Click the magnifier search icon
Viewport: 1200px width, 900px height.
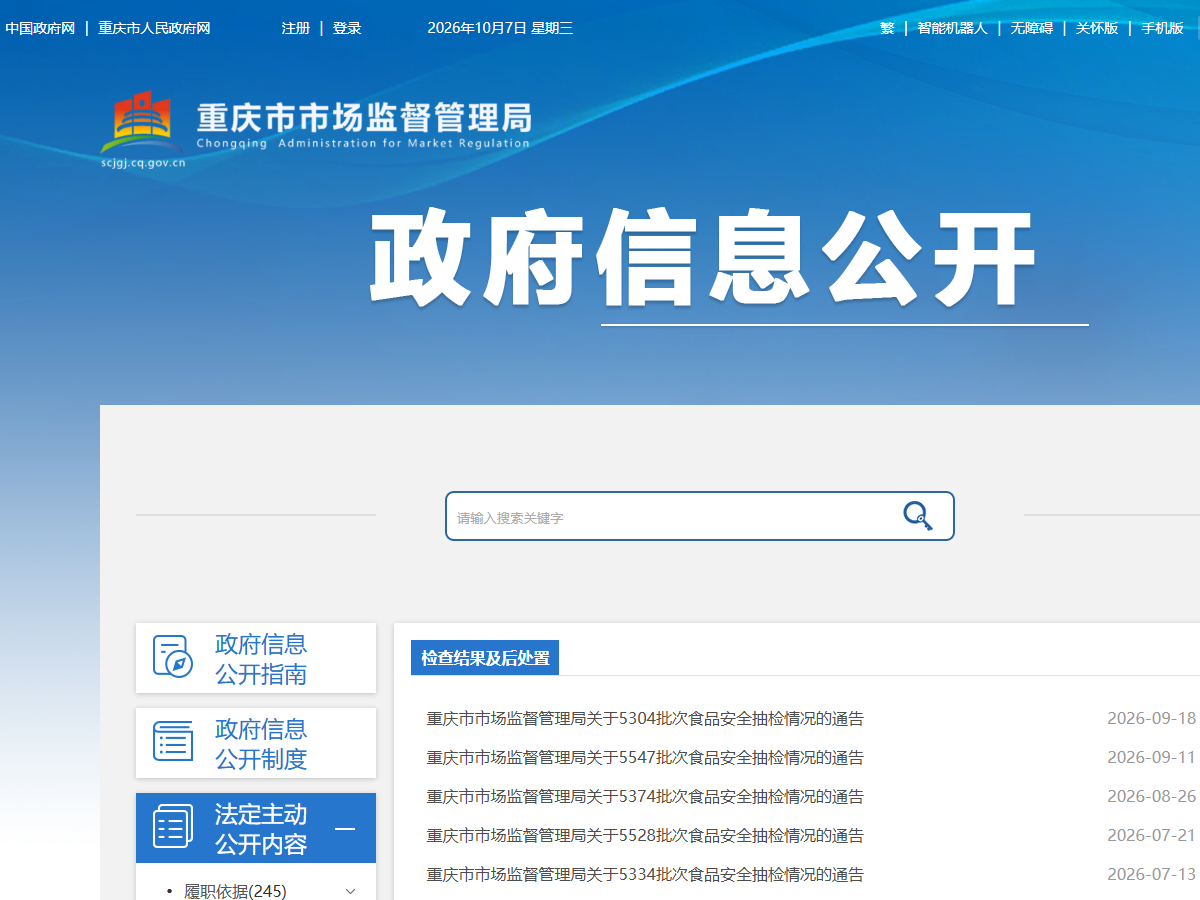pyautogui.click(x=917, y=516)
